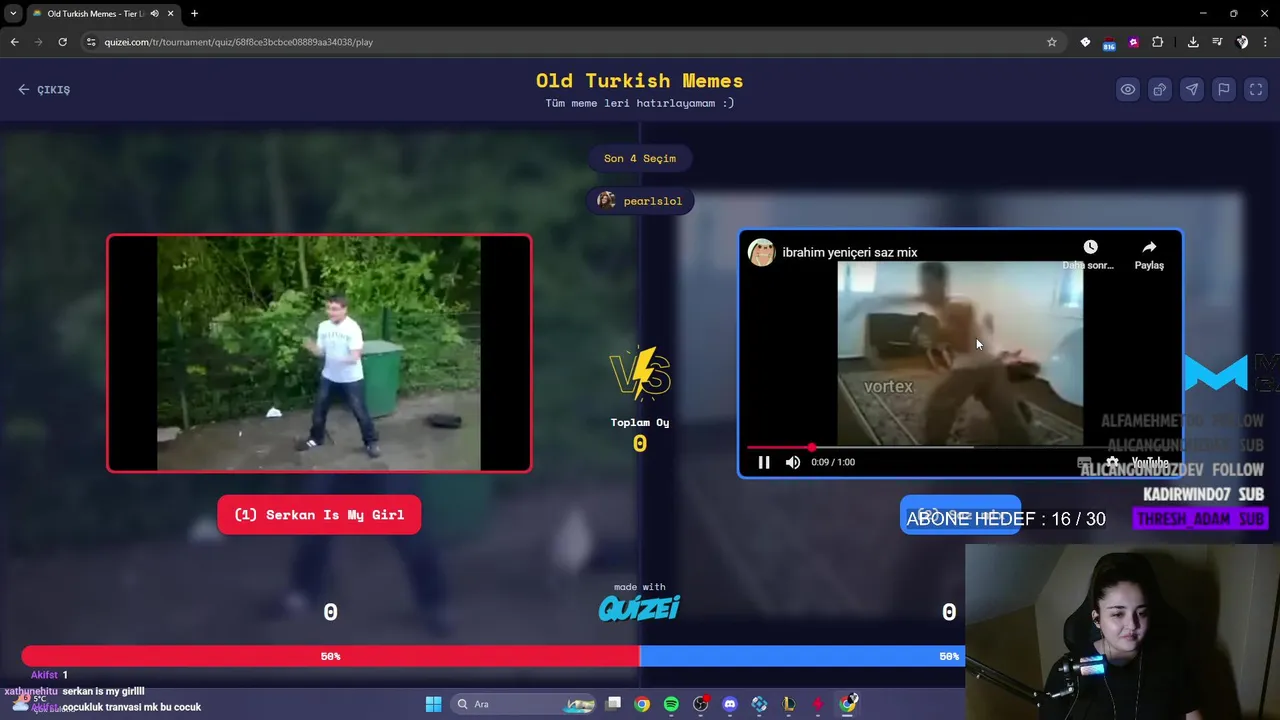Open the Windows Start menu
This screenshot has width=1280, height=720.
pyautogui.click(x=433, y=704)
